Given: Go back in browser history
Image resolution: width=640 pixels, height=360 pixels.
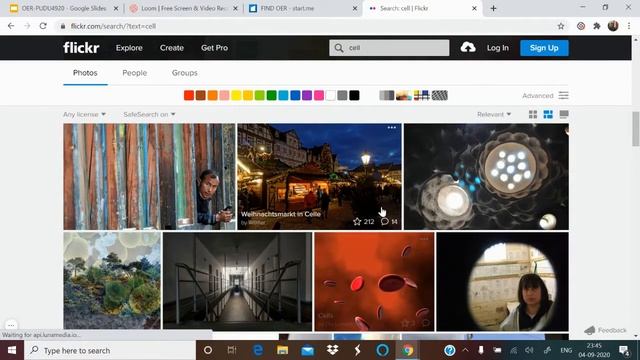Looking at the screenshot, I should tap(11, 26).
